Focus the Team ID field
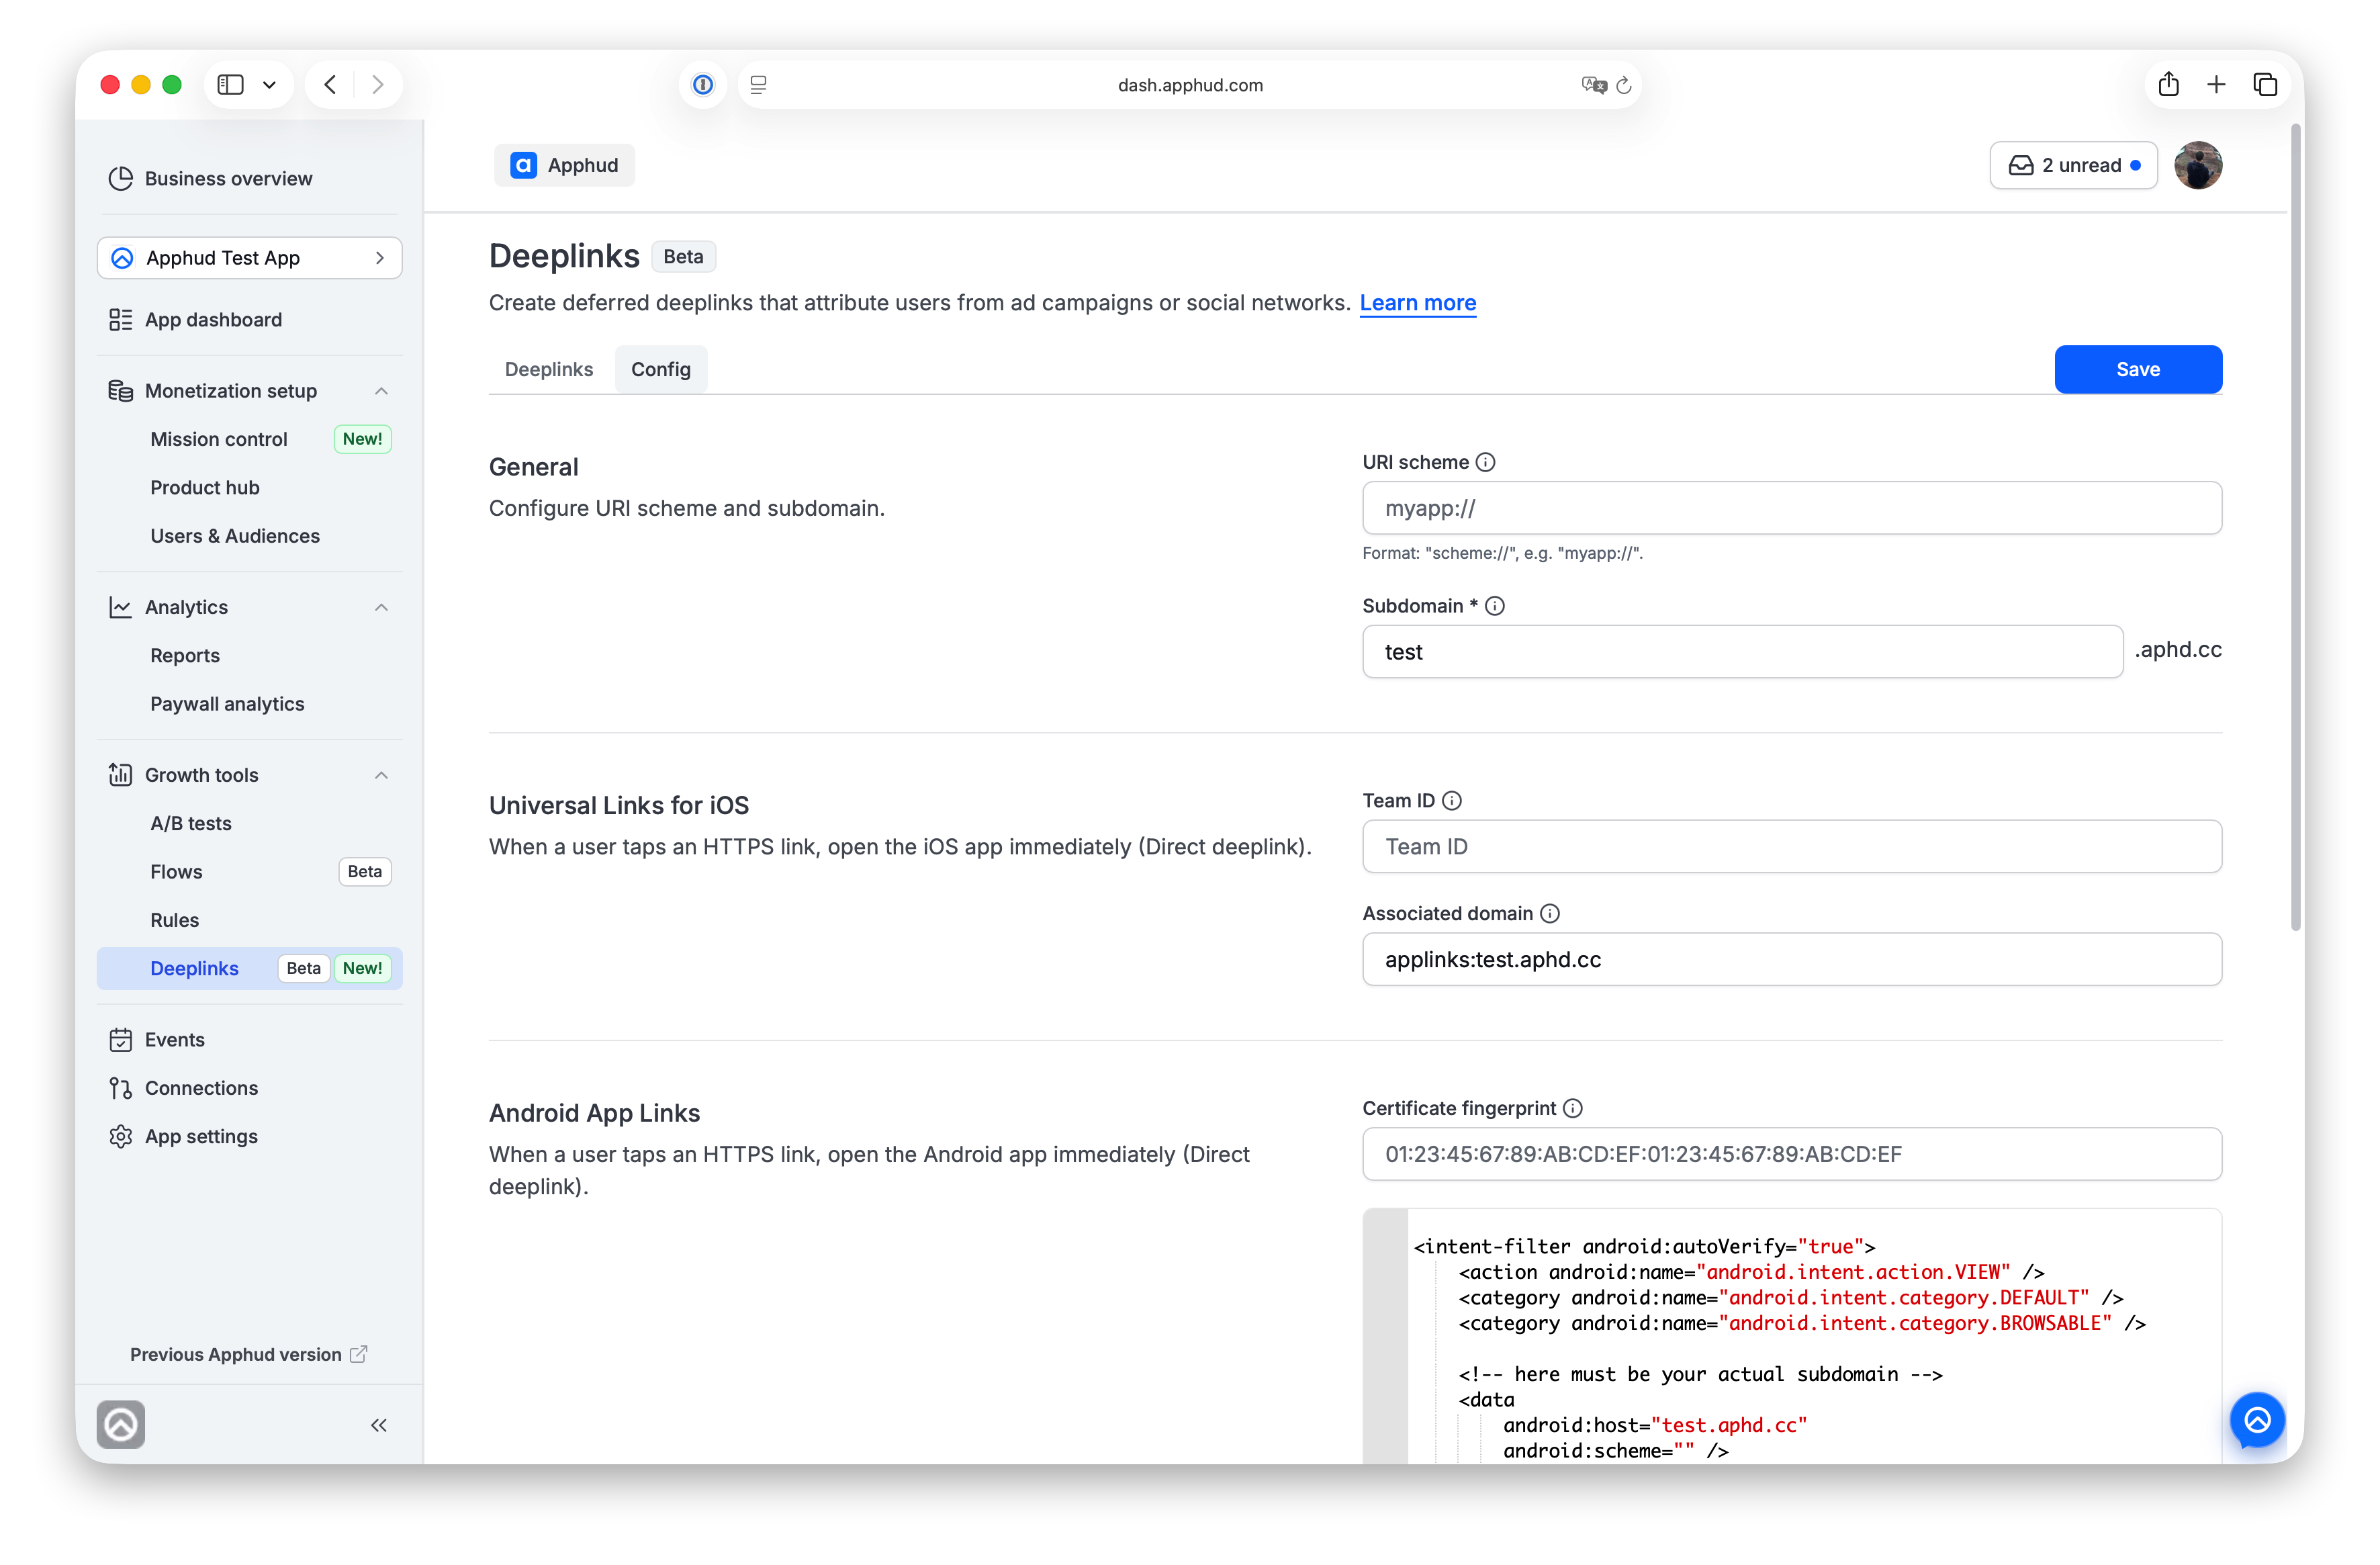This screenshot has height=1565, width=2380. (x=1792, y=847)
